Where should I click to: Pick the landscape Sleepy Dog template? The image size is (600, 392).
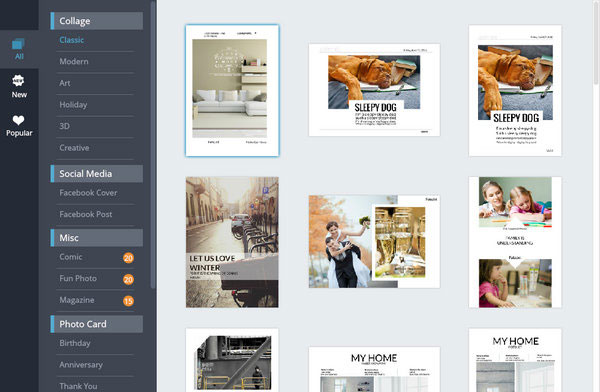click(374, 90)
